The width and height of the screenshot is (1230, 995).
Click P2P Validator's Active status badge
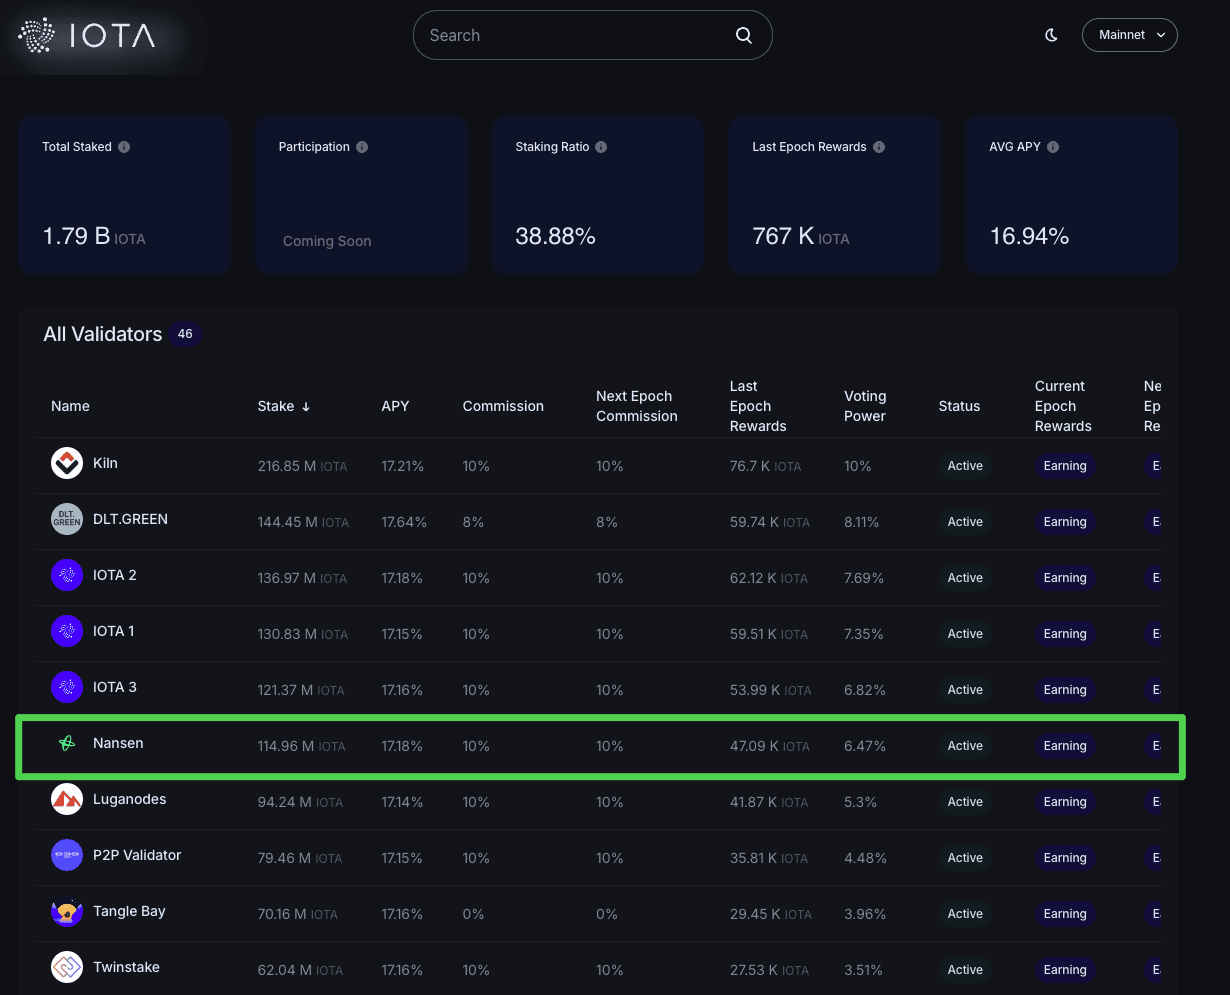[965, 858]
